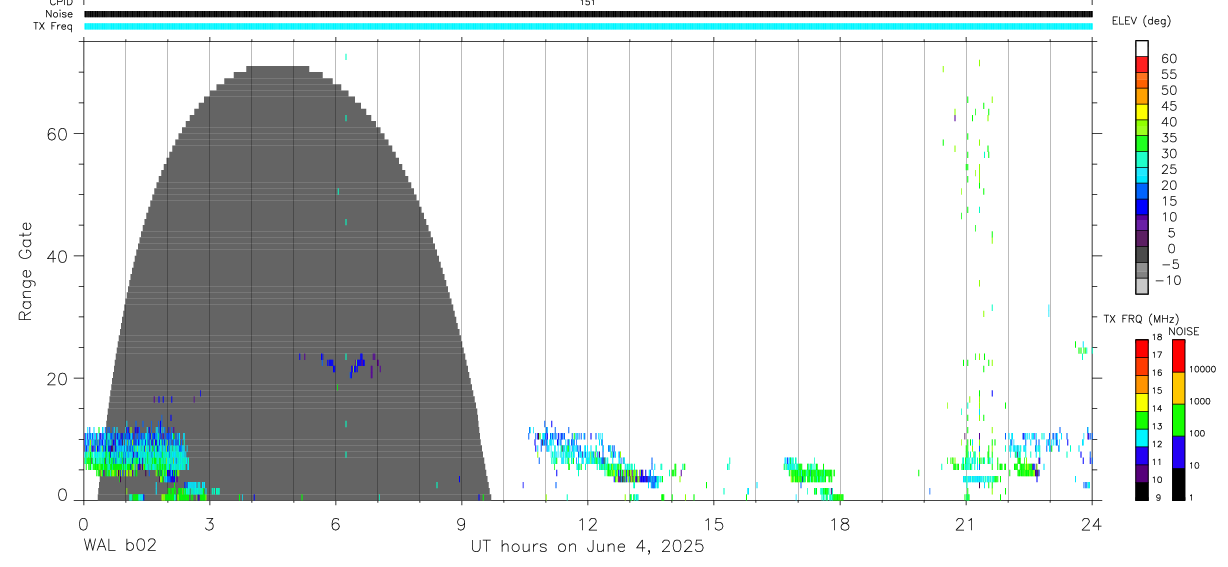Screen dimensions: 1228x567
Task: Click the red top swatch of the NOISE color bar
Action: 1178,355
